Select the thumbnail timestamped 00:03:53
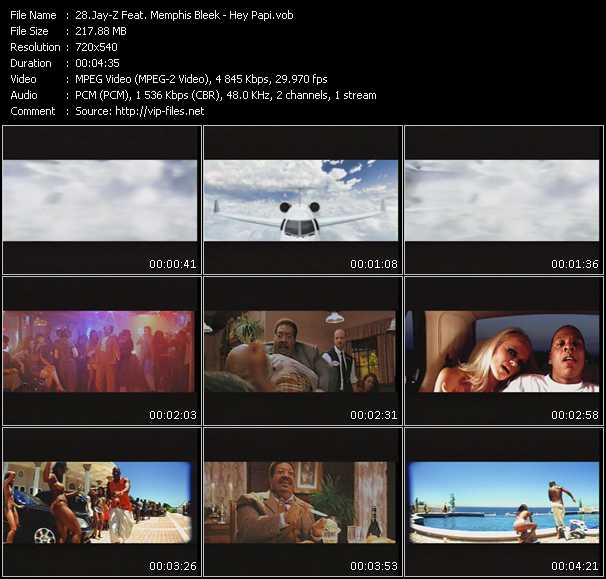The image size is (606, 579). tap(303, 502)
